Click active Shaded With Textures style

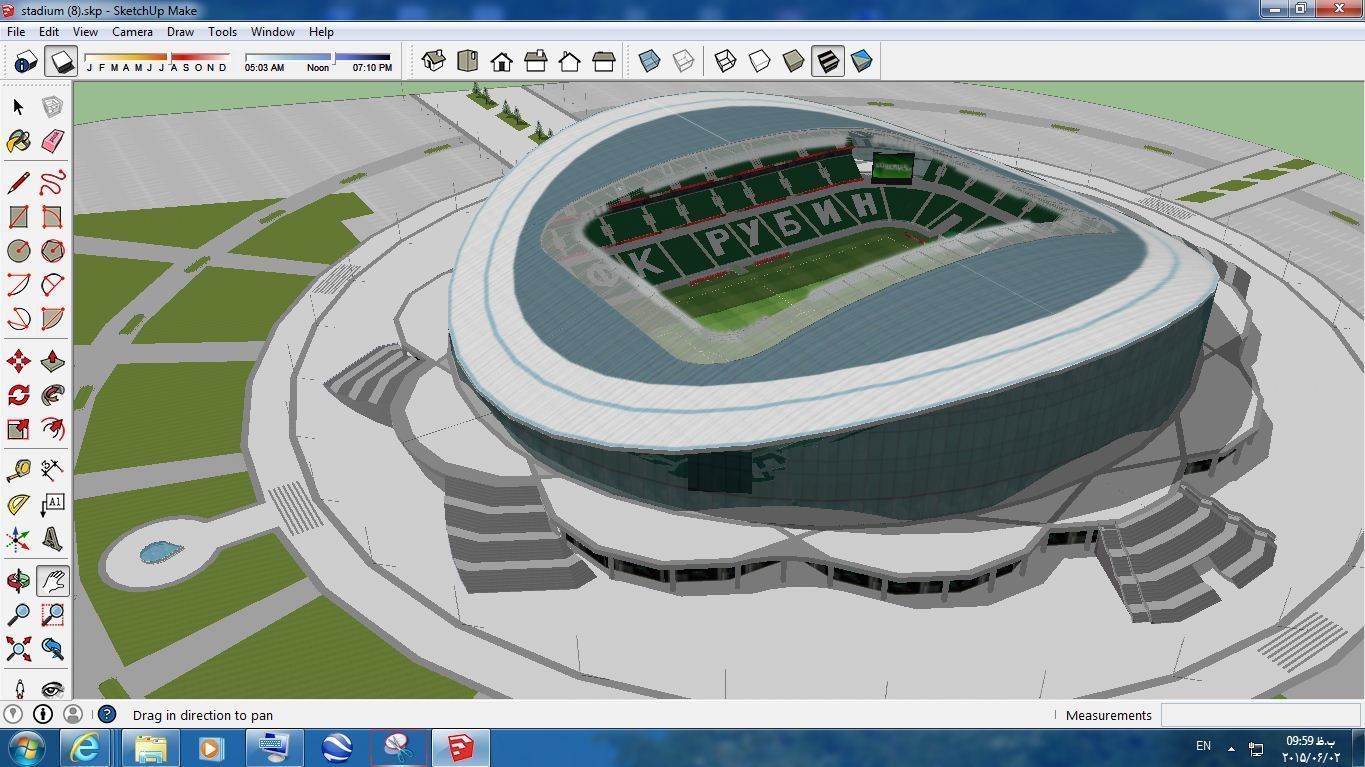click(x=828, y=61)
